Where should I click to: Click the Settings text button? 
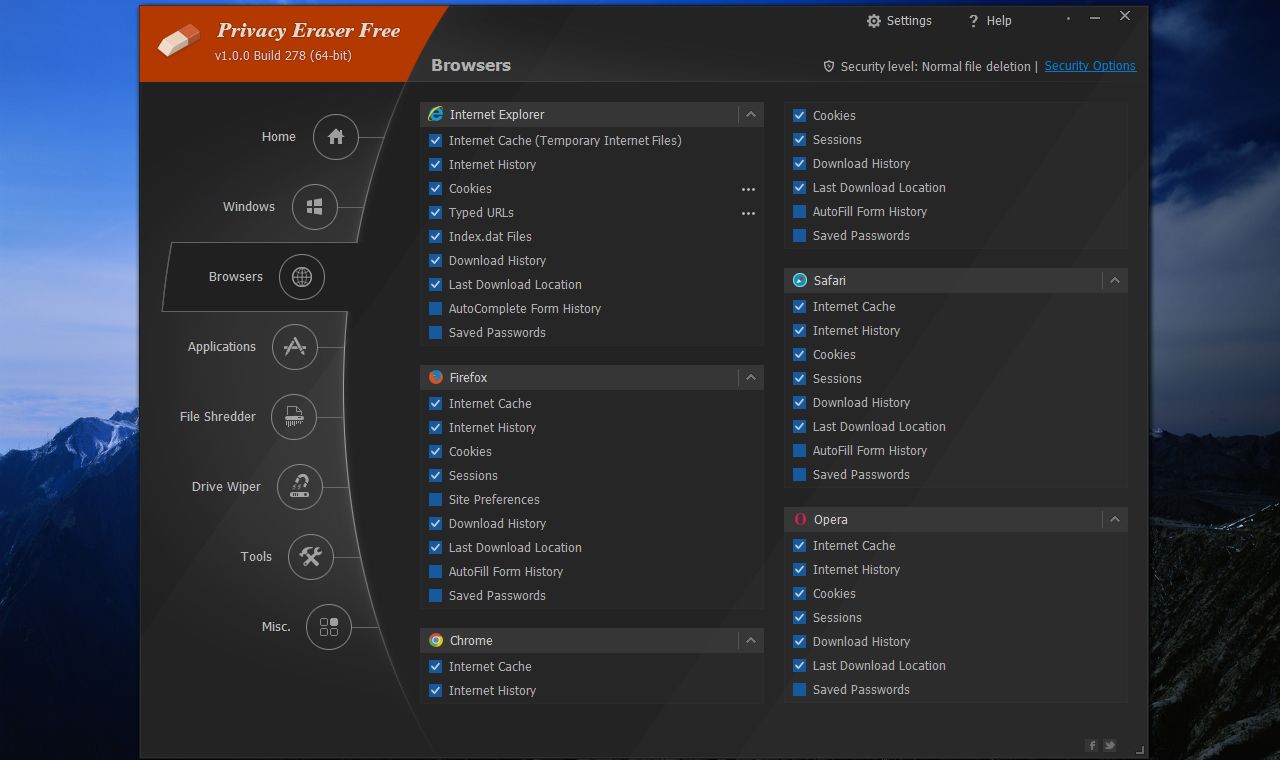point(909,21)
